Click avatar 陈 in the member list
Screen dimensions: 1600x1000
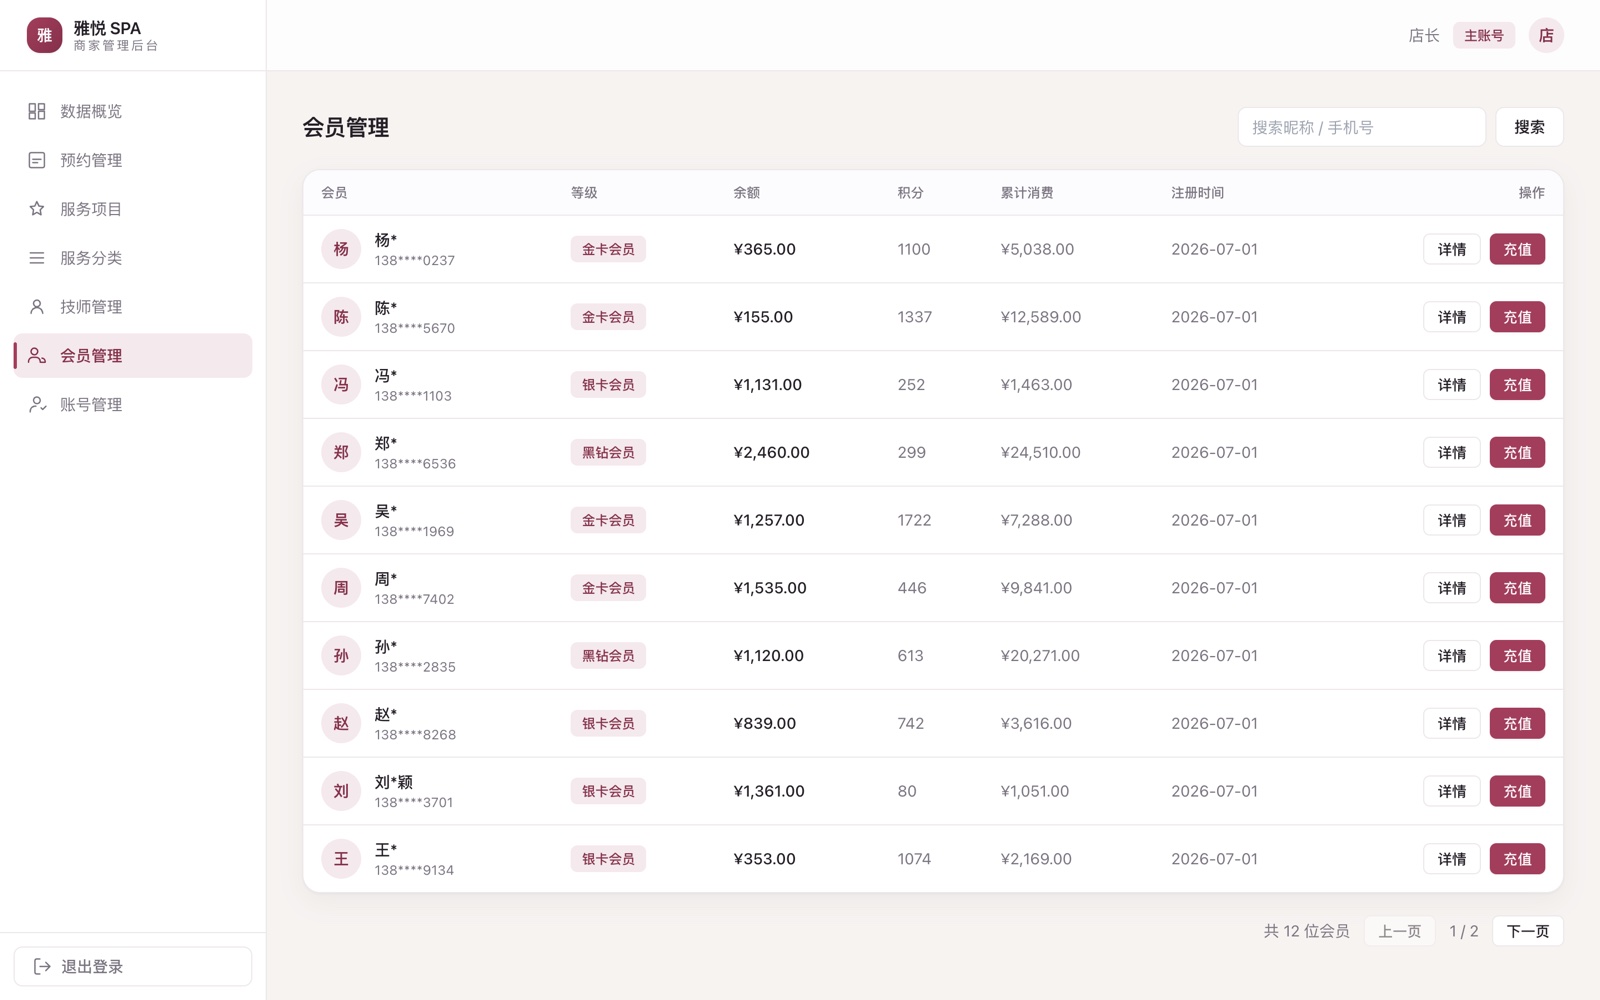coord(341,317)
